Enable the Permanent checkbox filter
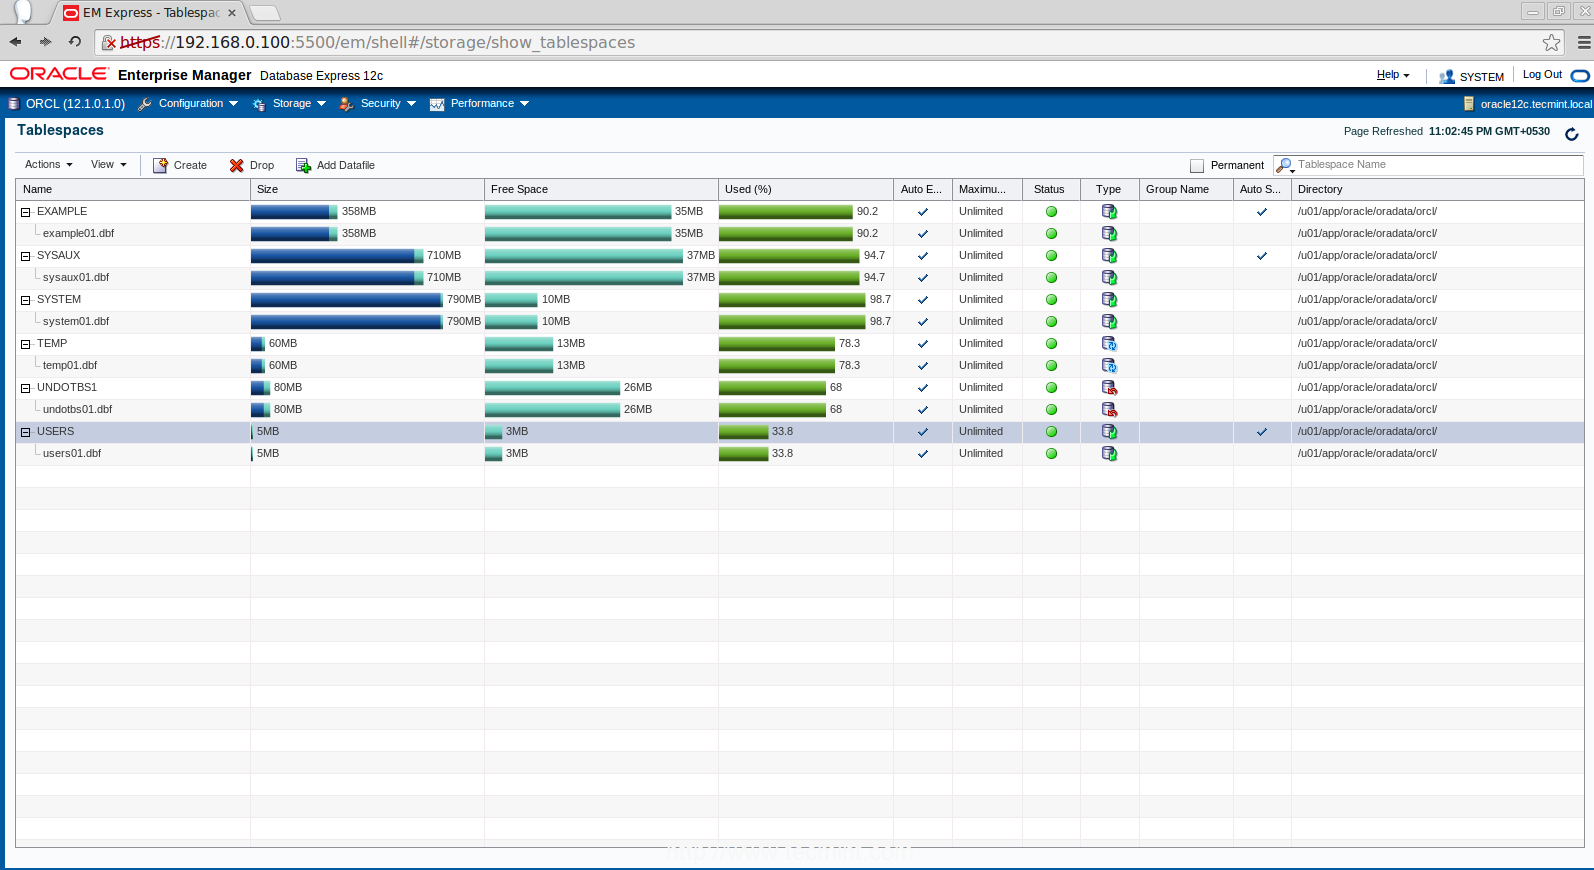 pyautogui.click(x=1197, y=166)
